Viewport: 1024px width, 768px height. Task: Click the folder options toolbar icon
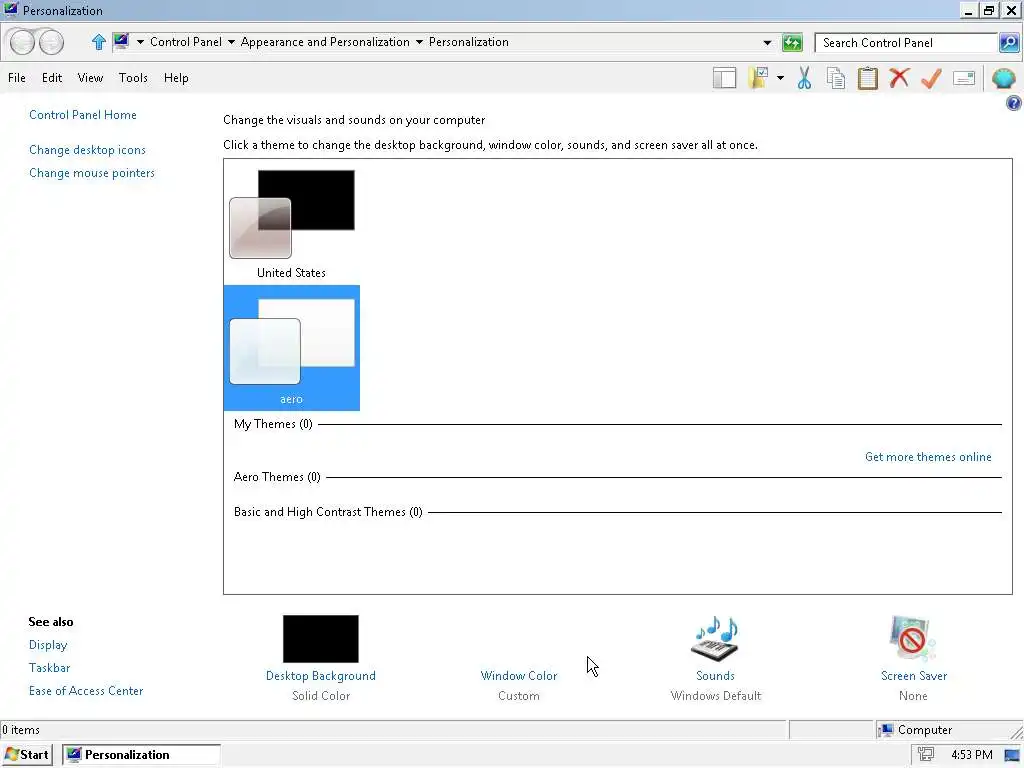tap(759, 78)
